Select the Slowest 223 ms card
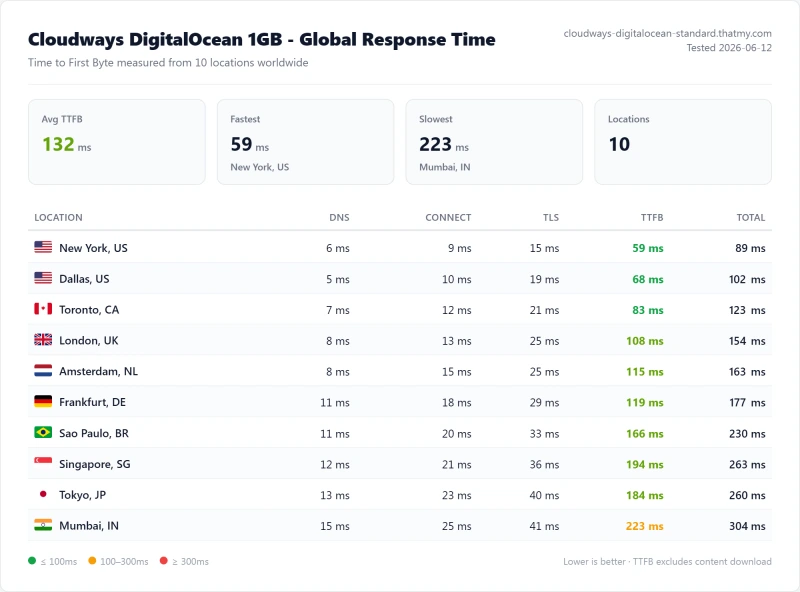This screenshot has height=592, width=800. pos(494,142)
